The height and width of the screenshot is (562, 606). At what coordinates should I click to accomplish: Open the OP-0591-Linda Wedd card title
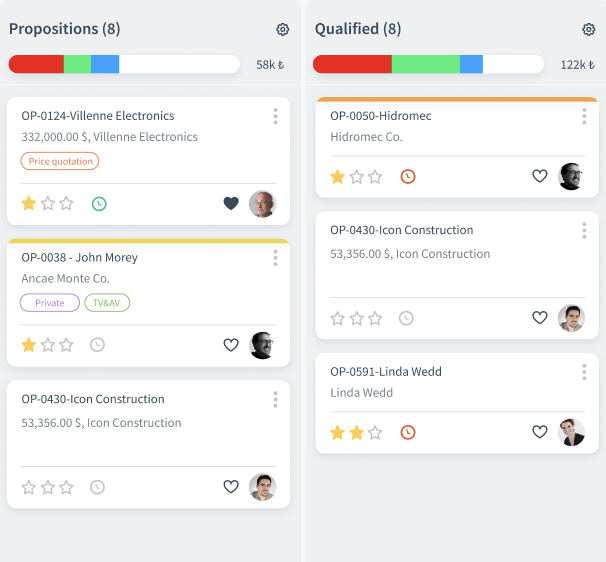pos(385,372)
